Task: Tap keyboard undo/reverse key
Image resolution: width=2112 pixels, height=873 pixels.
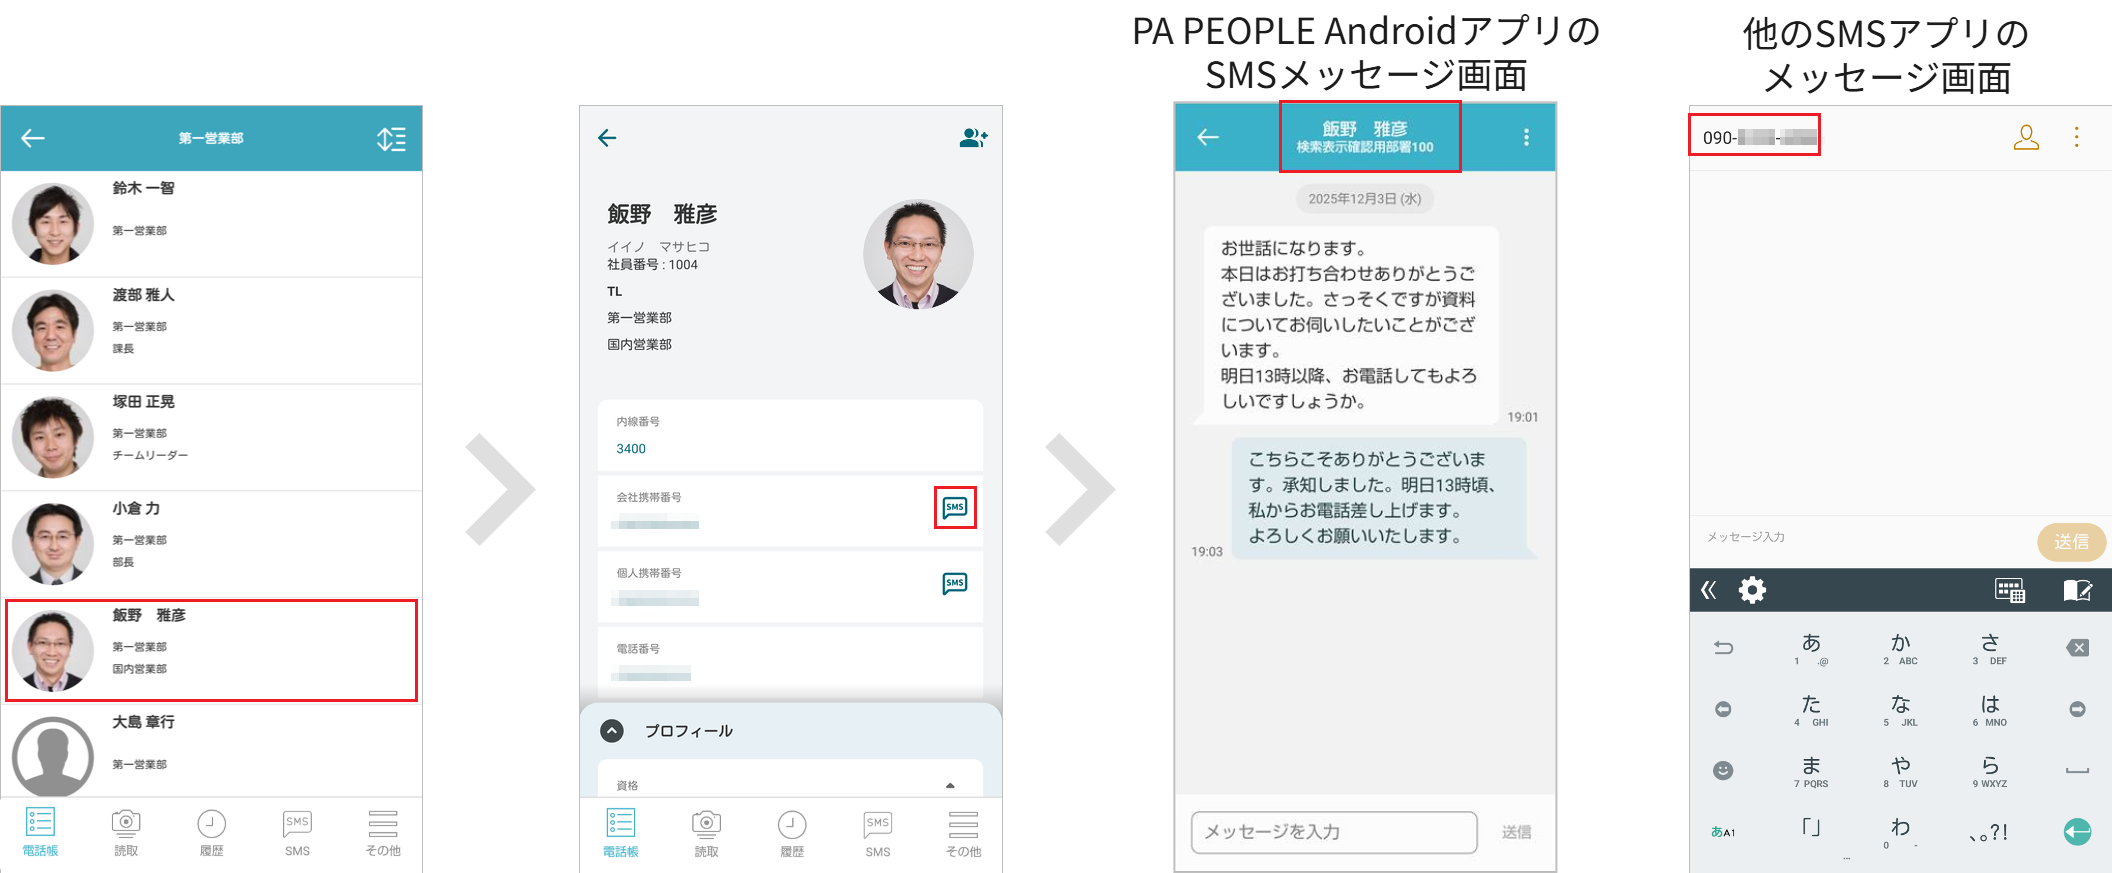Action: [1723, 648]
